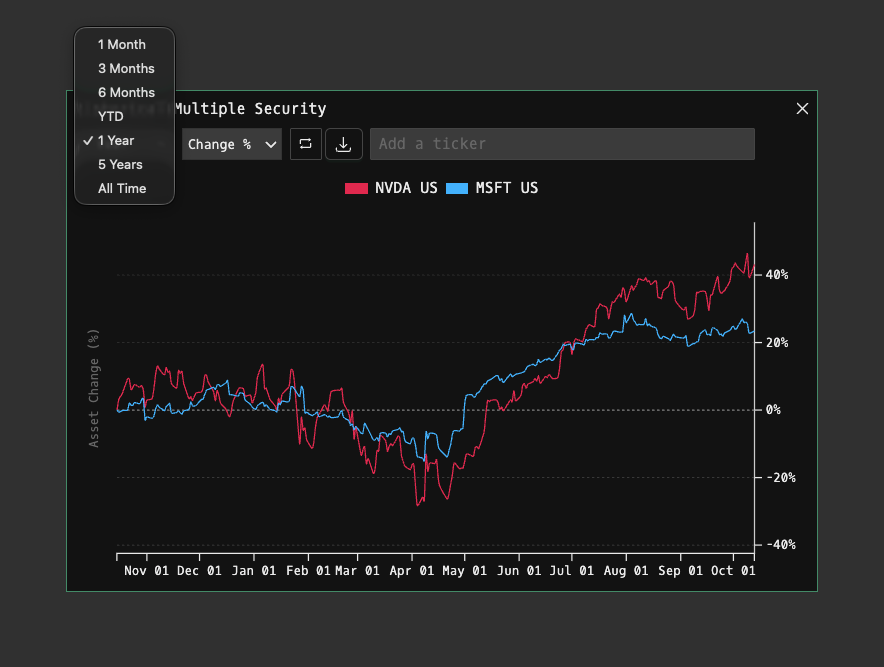
Task: Click the Sep 01 x-axis label
Action: click(680, 571)
